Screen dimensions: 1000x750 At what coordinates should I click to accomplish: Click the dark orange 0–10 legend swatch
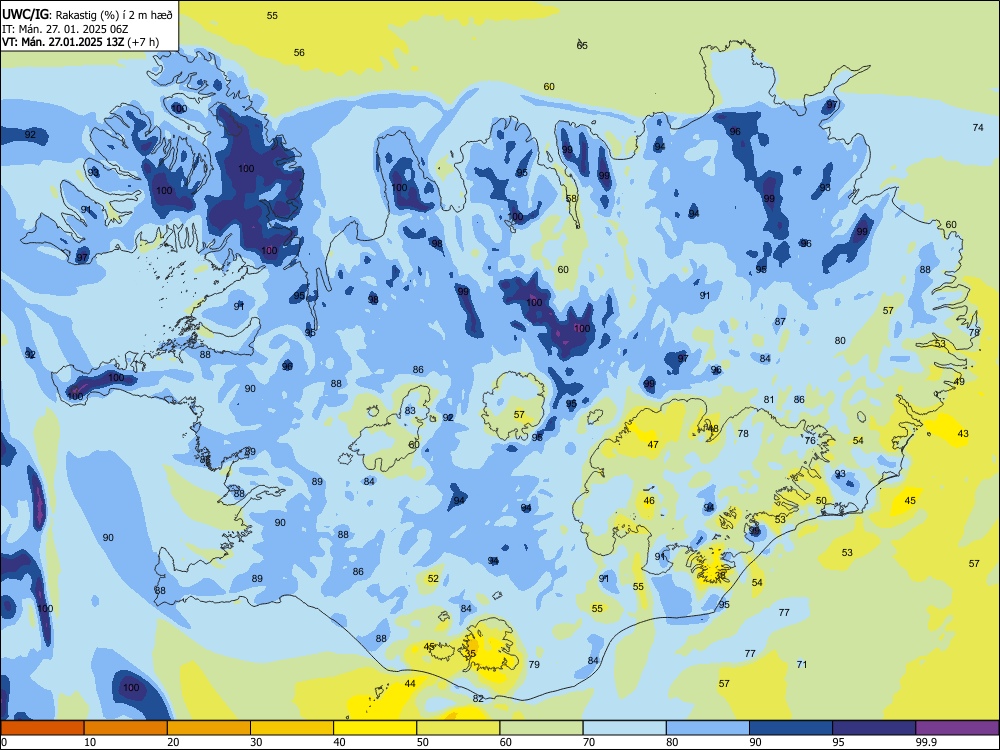(x=42, y=728)
